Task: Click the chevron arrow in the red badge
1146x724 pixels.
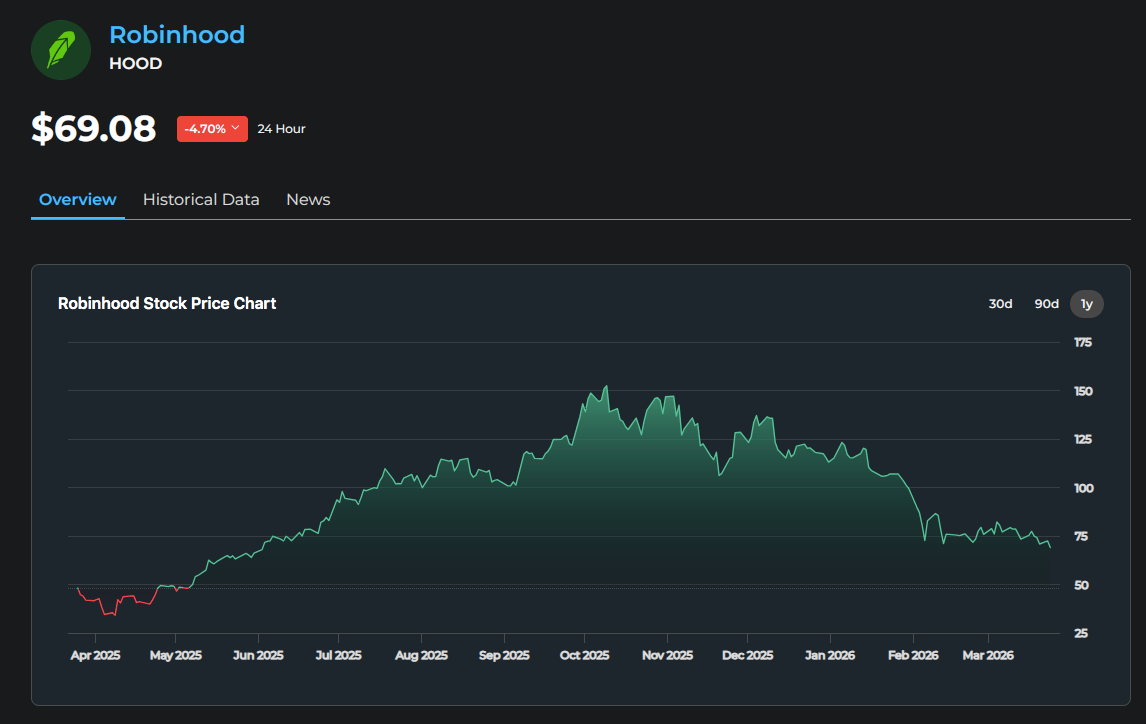Action: tap(235, 129)
